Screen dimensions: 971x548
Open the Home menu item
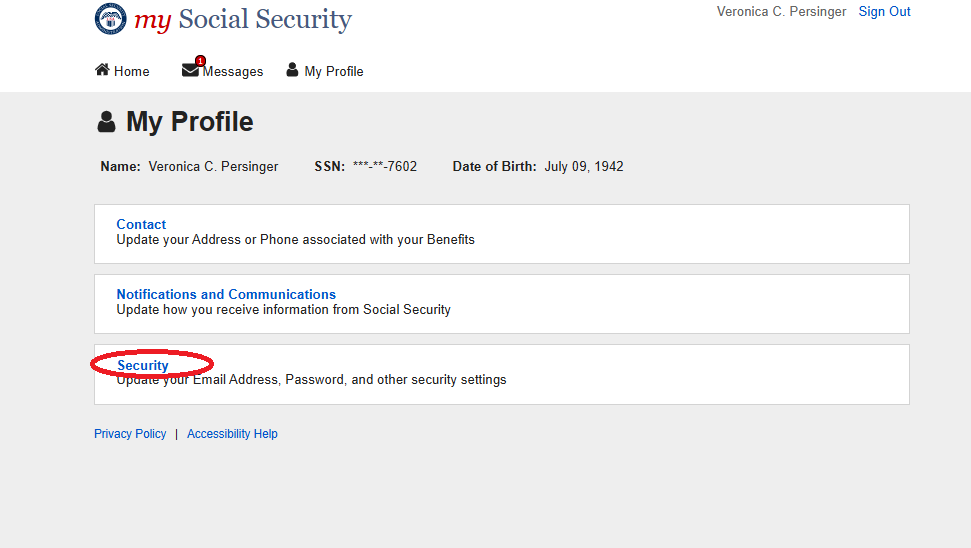coord(131,72)
